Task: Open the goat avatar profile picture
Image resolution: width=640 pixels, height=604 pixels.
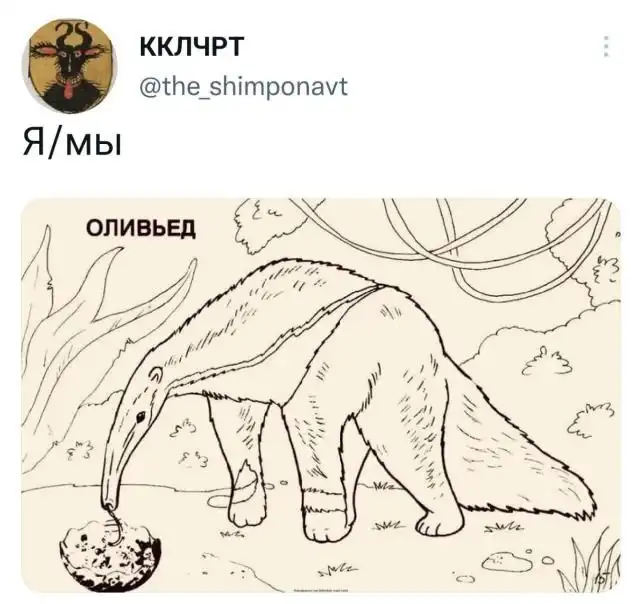Action: [x=69, y=65]
